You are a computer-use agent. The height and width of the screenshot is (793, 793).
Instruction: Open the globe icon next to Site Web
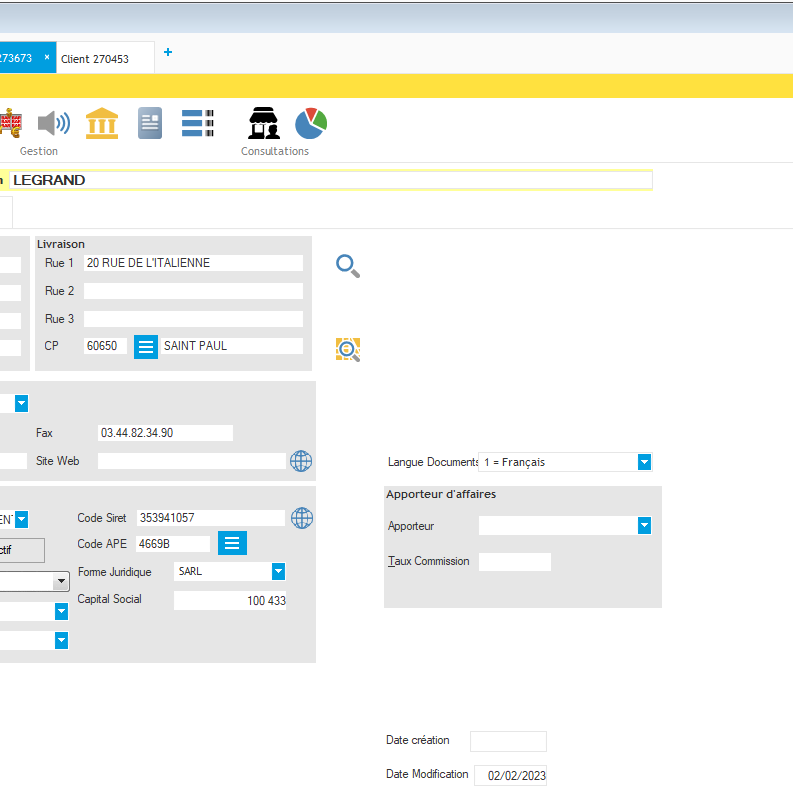click(301, 461)
